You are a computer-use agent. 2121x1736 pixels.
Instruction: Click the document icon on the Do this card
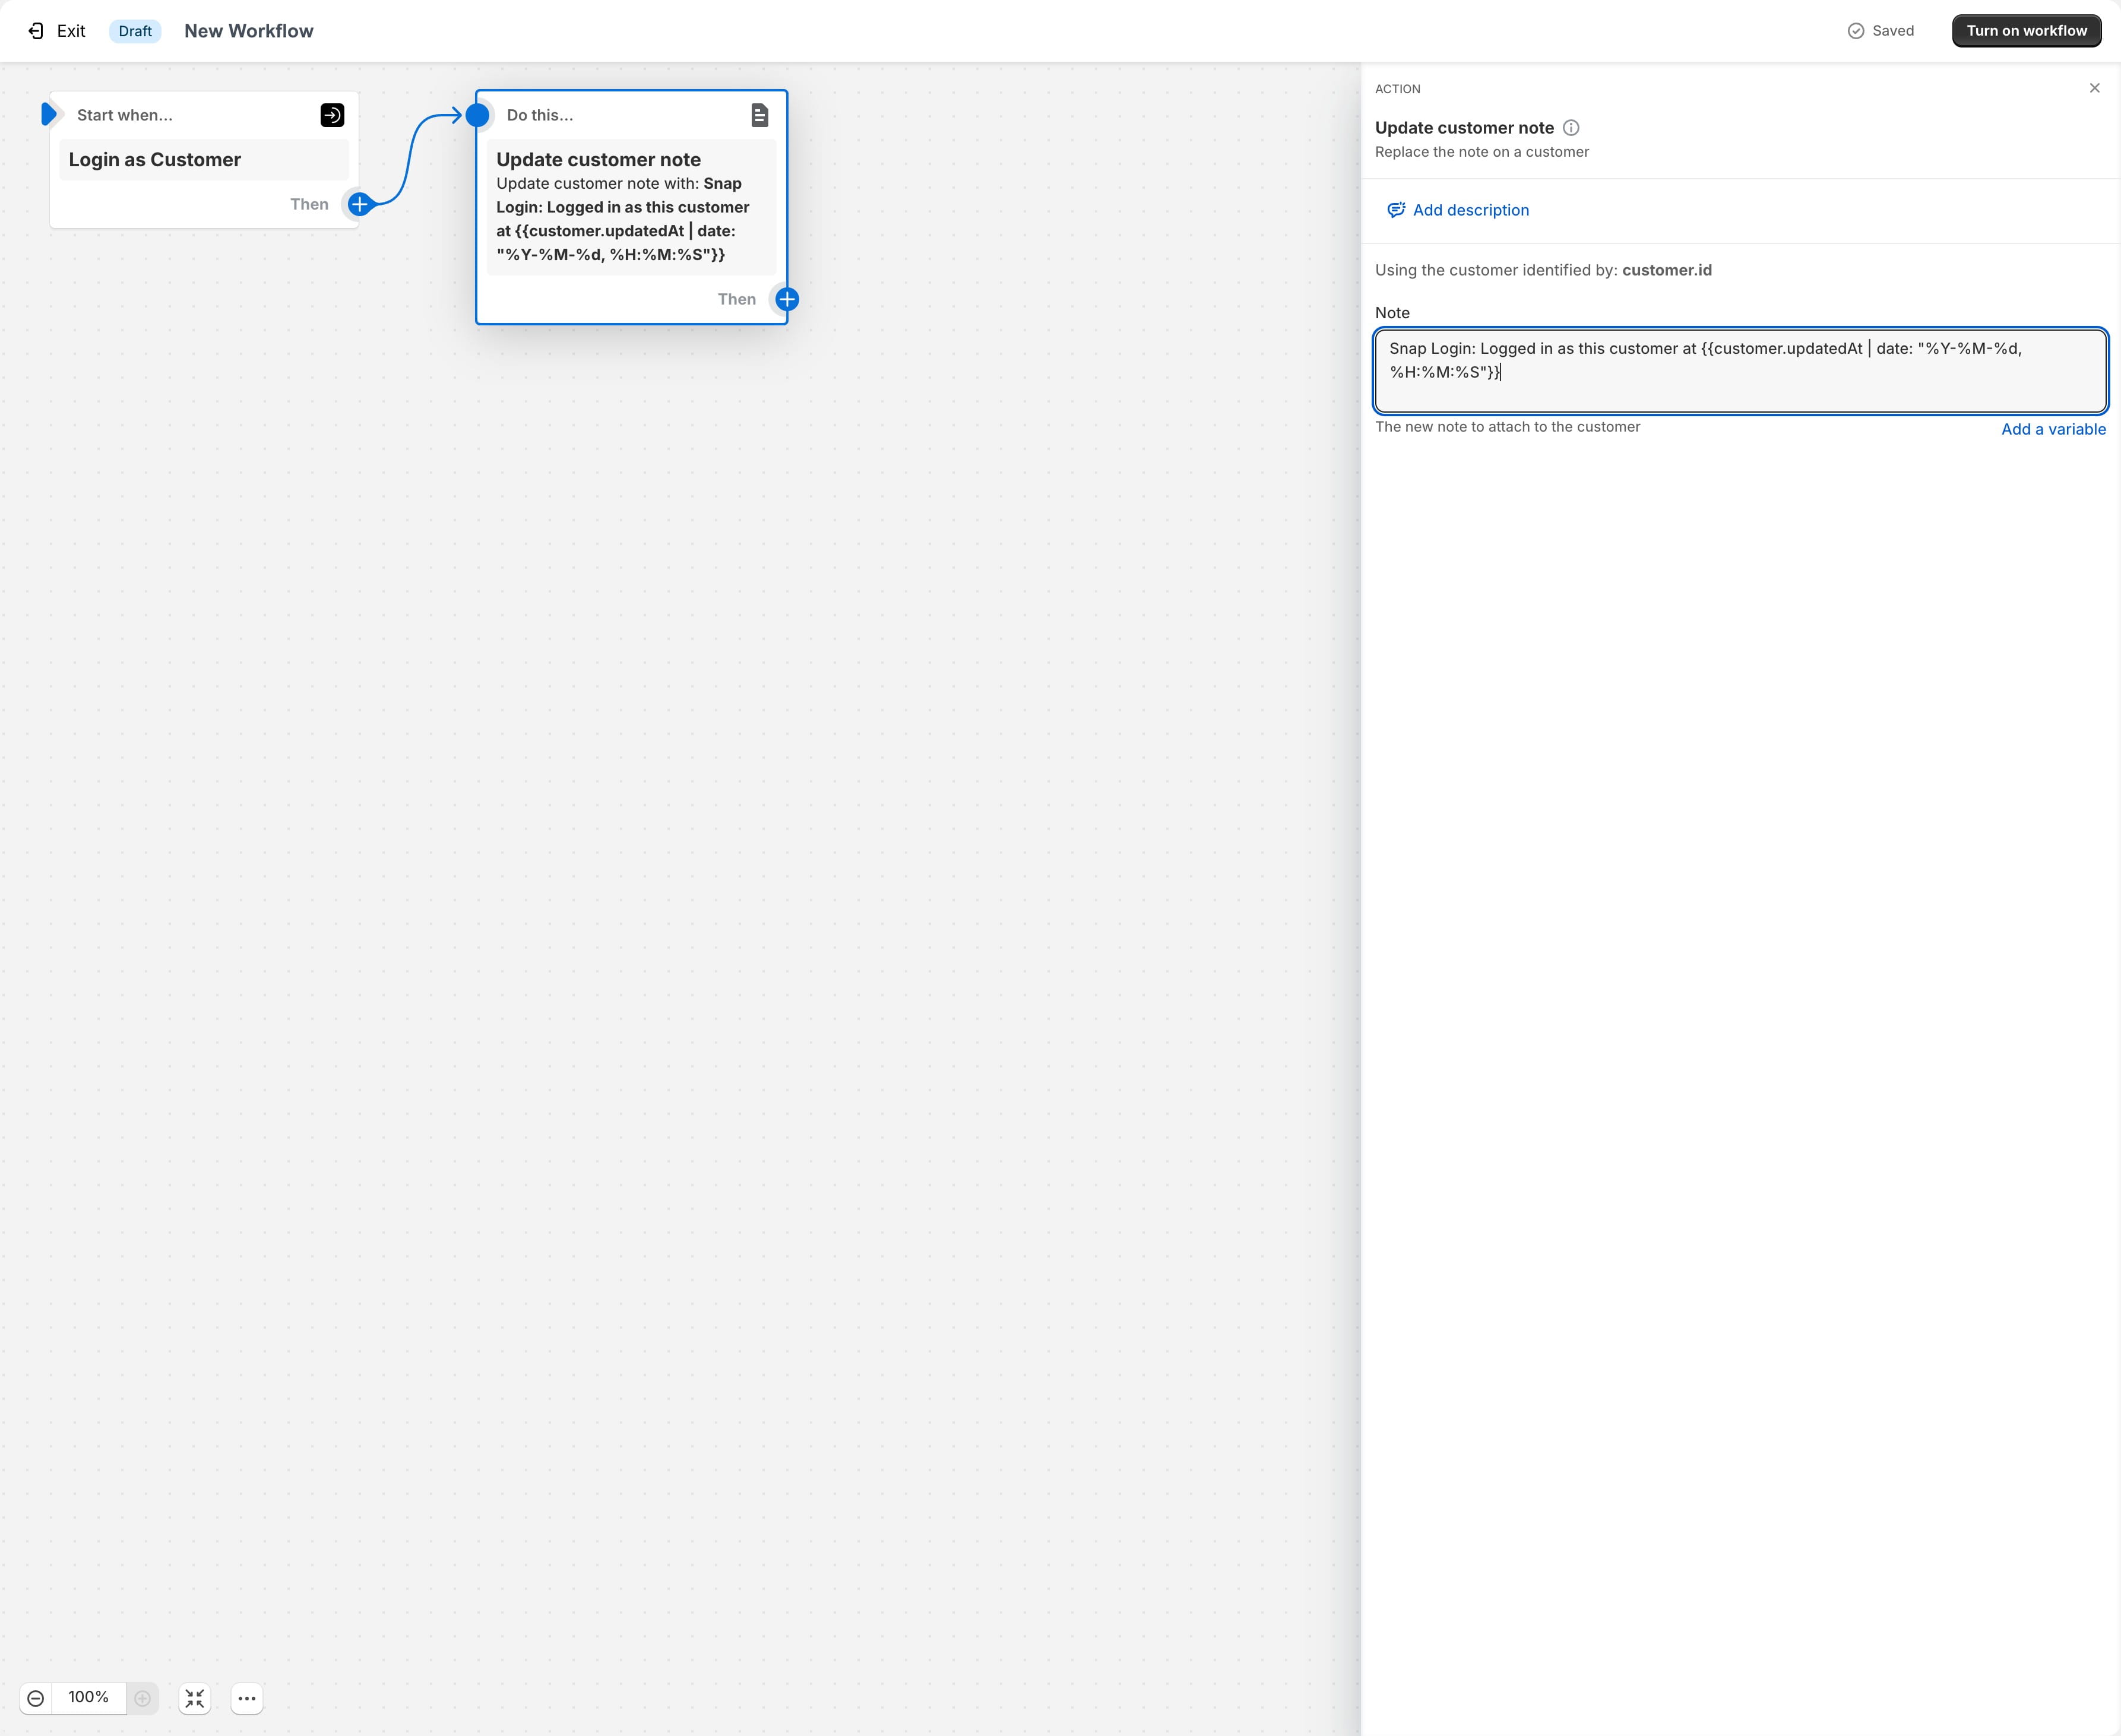[759, 114]
